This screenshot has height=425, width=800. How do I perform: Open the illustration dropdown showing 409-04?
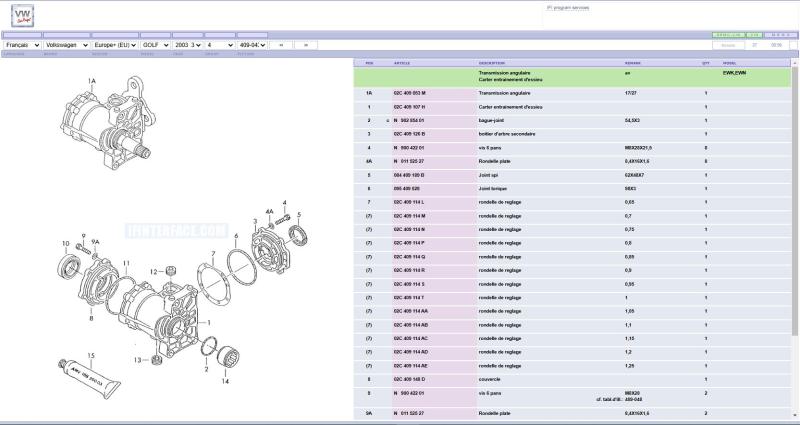click(252, 45)
